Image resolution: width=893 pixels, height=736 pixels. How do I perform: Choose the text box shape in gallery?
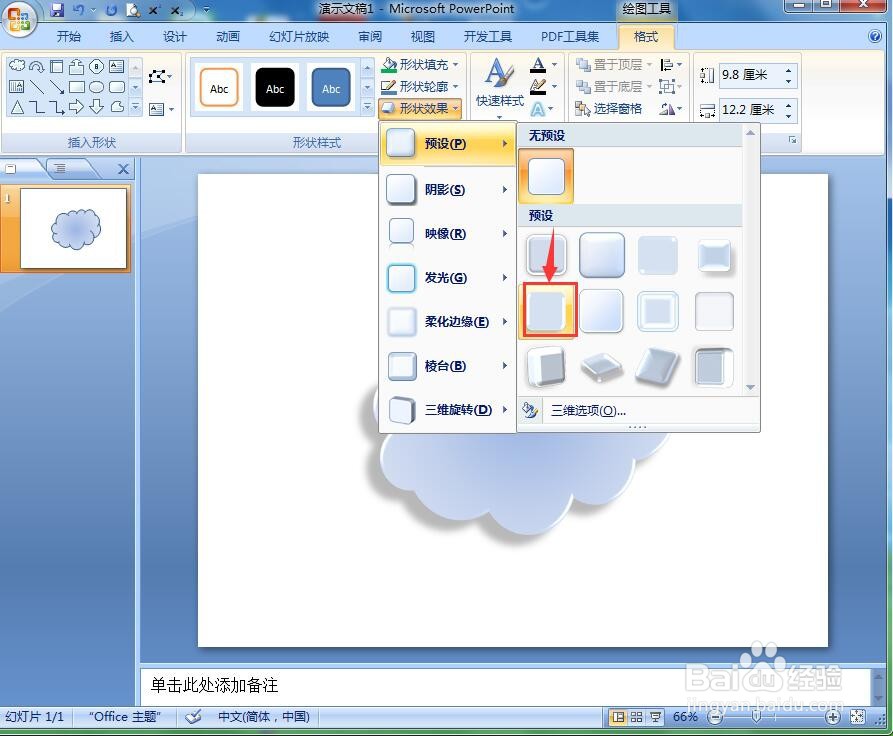(117, 66)
